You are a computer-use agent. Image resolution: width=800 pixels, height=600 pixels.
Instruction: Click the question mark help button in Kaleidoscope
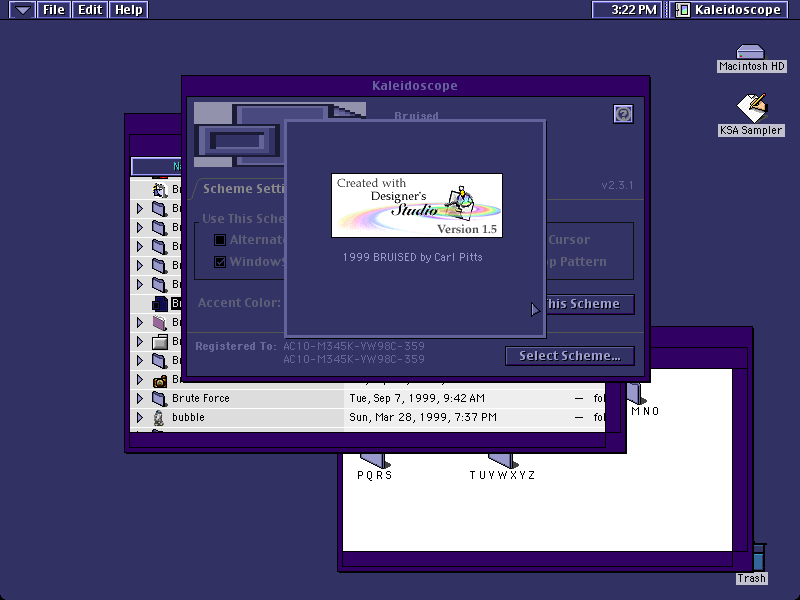(623, 114)
